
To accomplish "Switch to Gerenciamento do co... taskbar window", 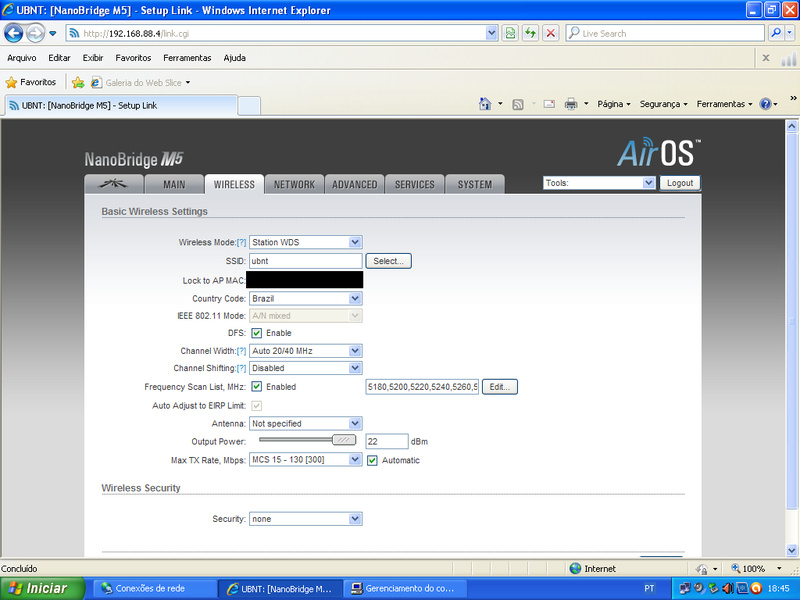I will (x=406, y=589).
